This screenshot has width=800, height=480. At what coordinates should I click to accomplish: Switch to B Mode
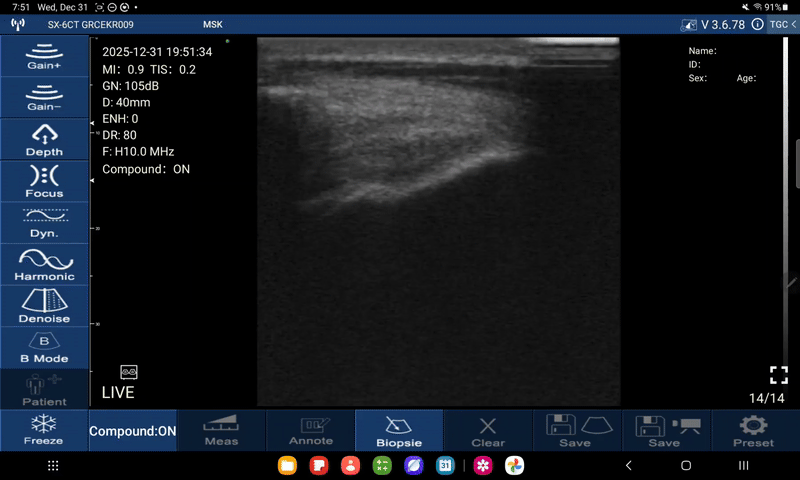coord(44,348)
